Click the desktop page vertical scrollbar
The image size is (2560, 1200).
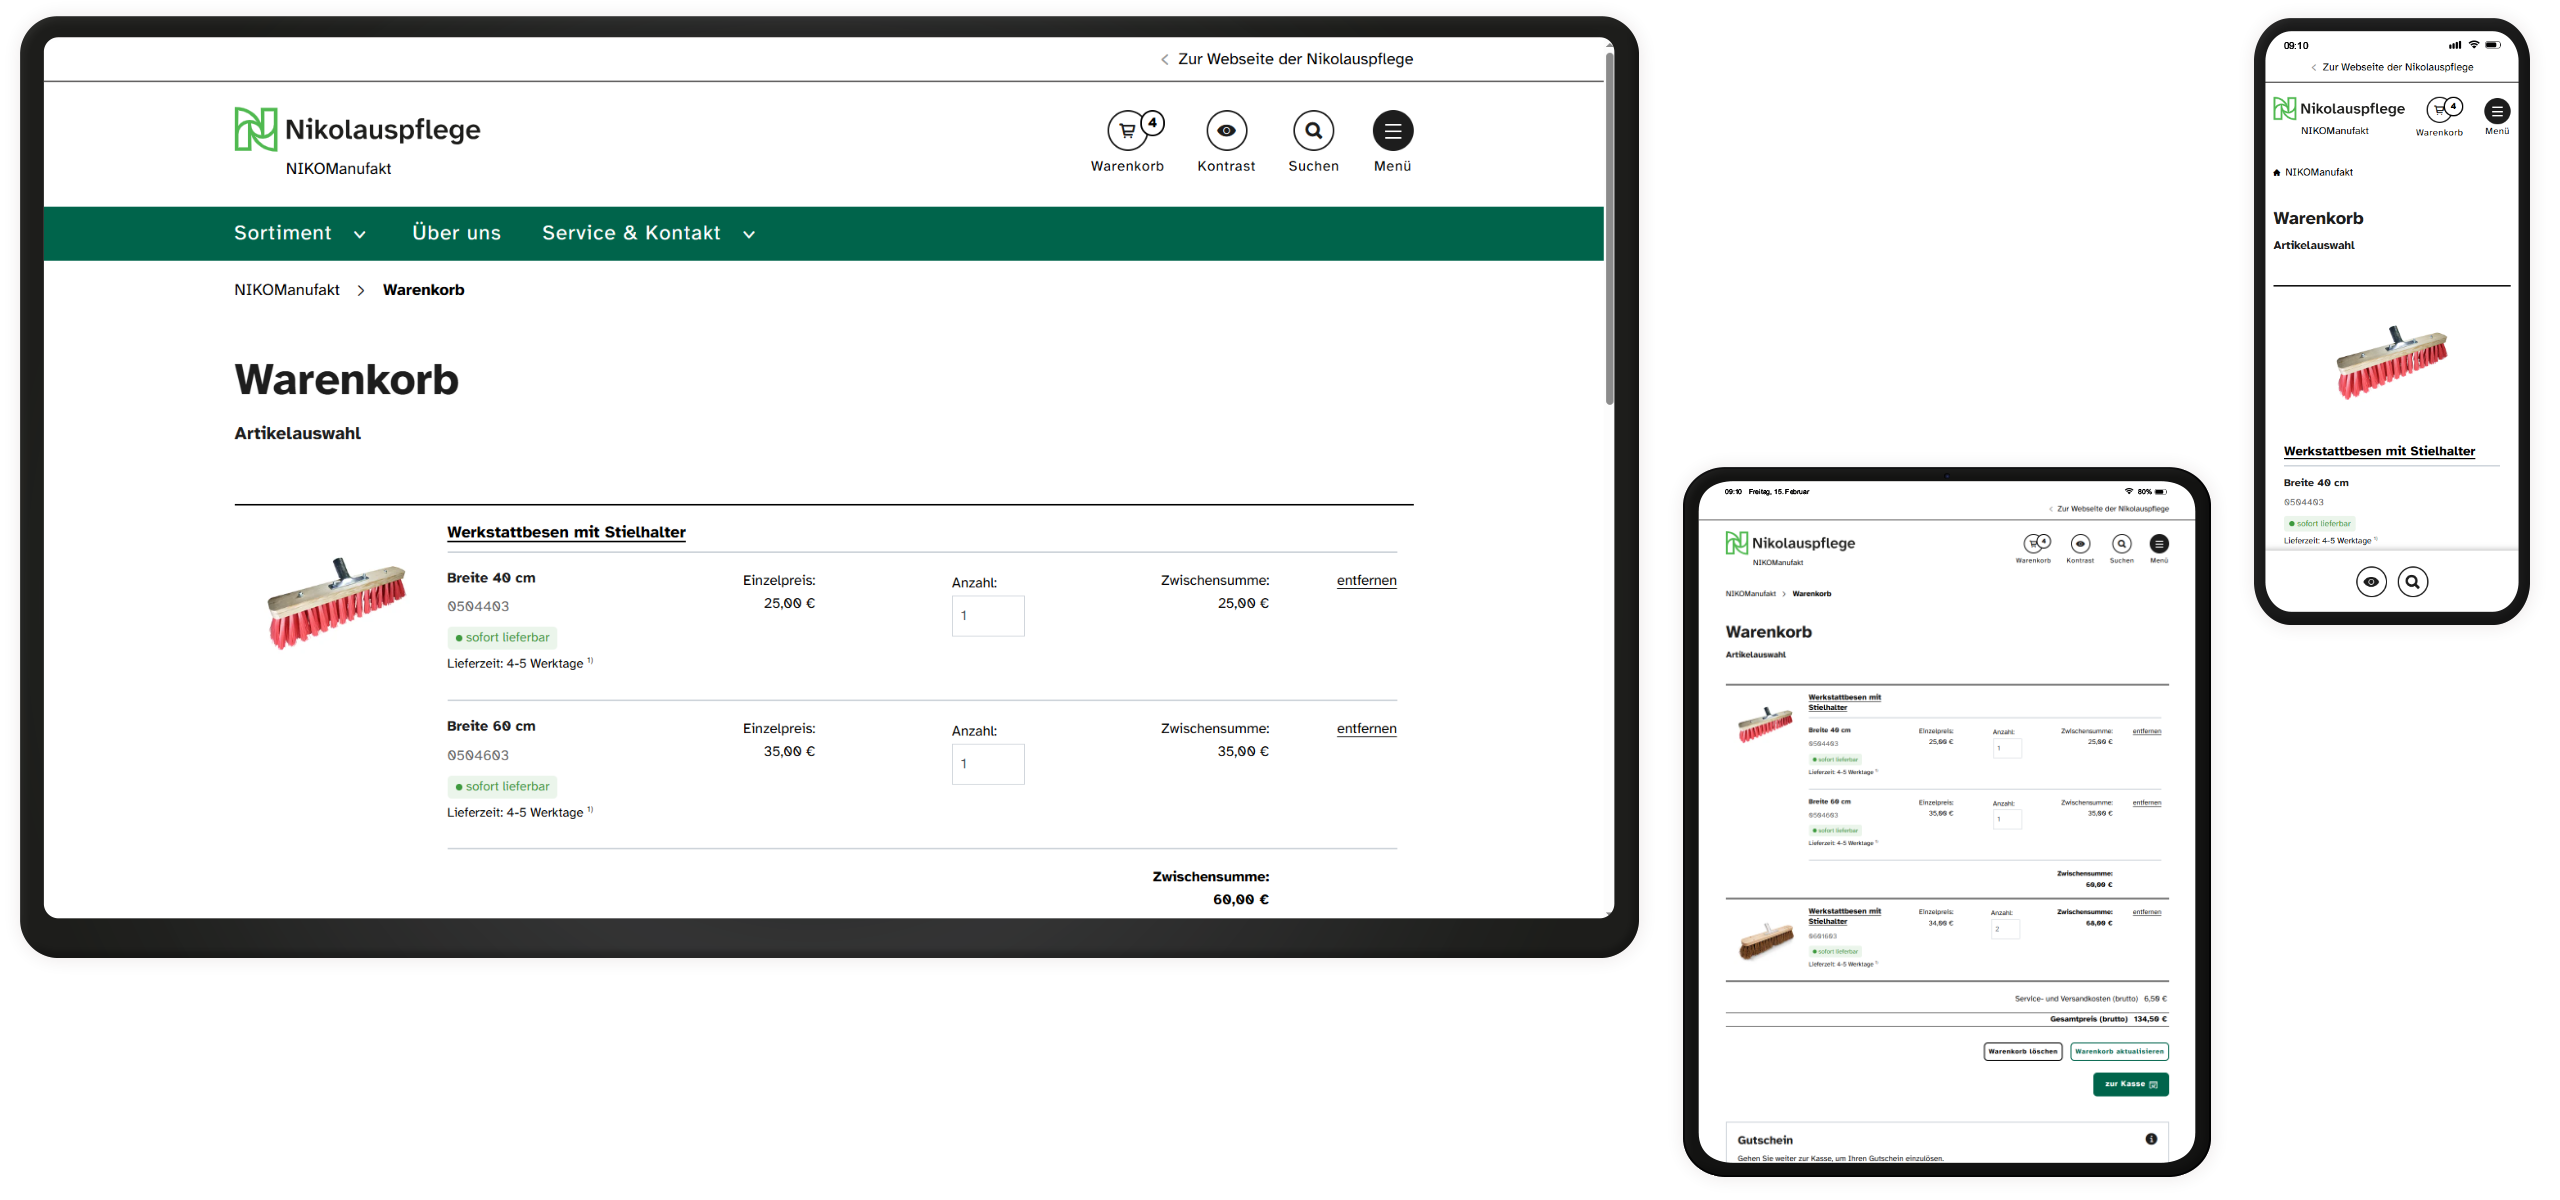1609,230
